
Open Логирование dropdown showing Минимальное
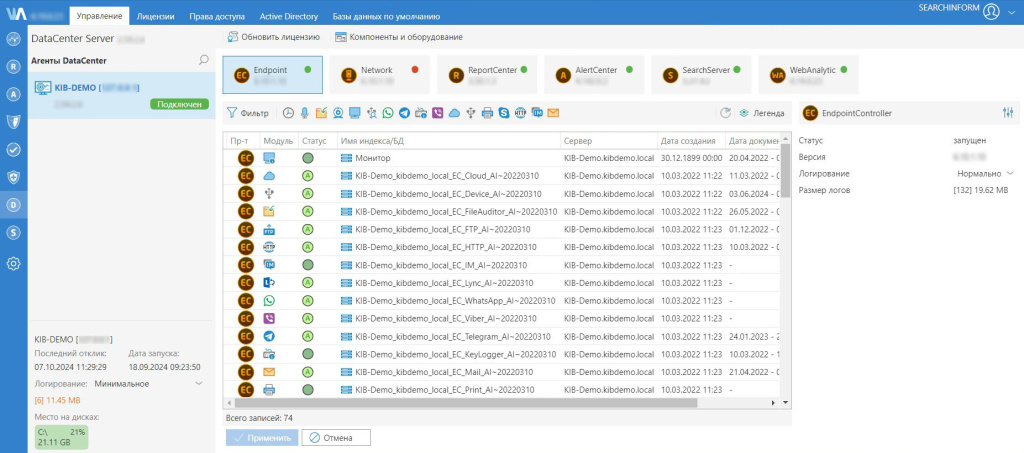pyautogui.click(x=197, y=383)
